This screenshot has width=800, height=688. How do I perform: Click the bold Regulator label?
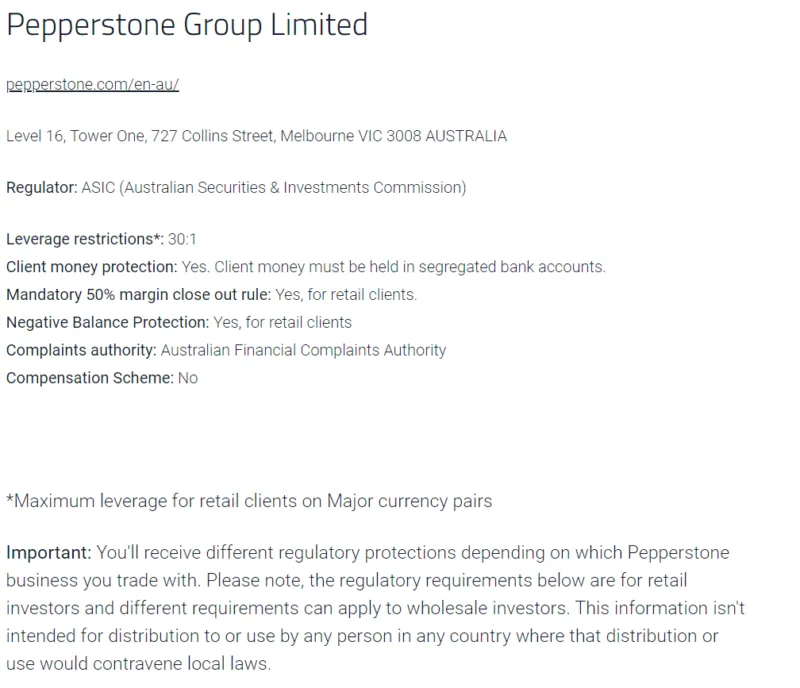(x=41, y=187)
